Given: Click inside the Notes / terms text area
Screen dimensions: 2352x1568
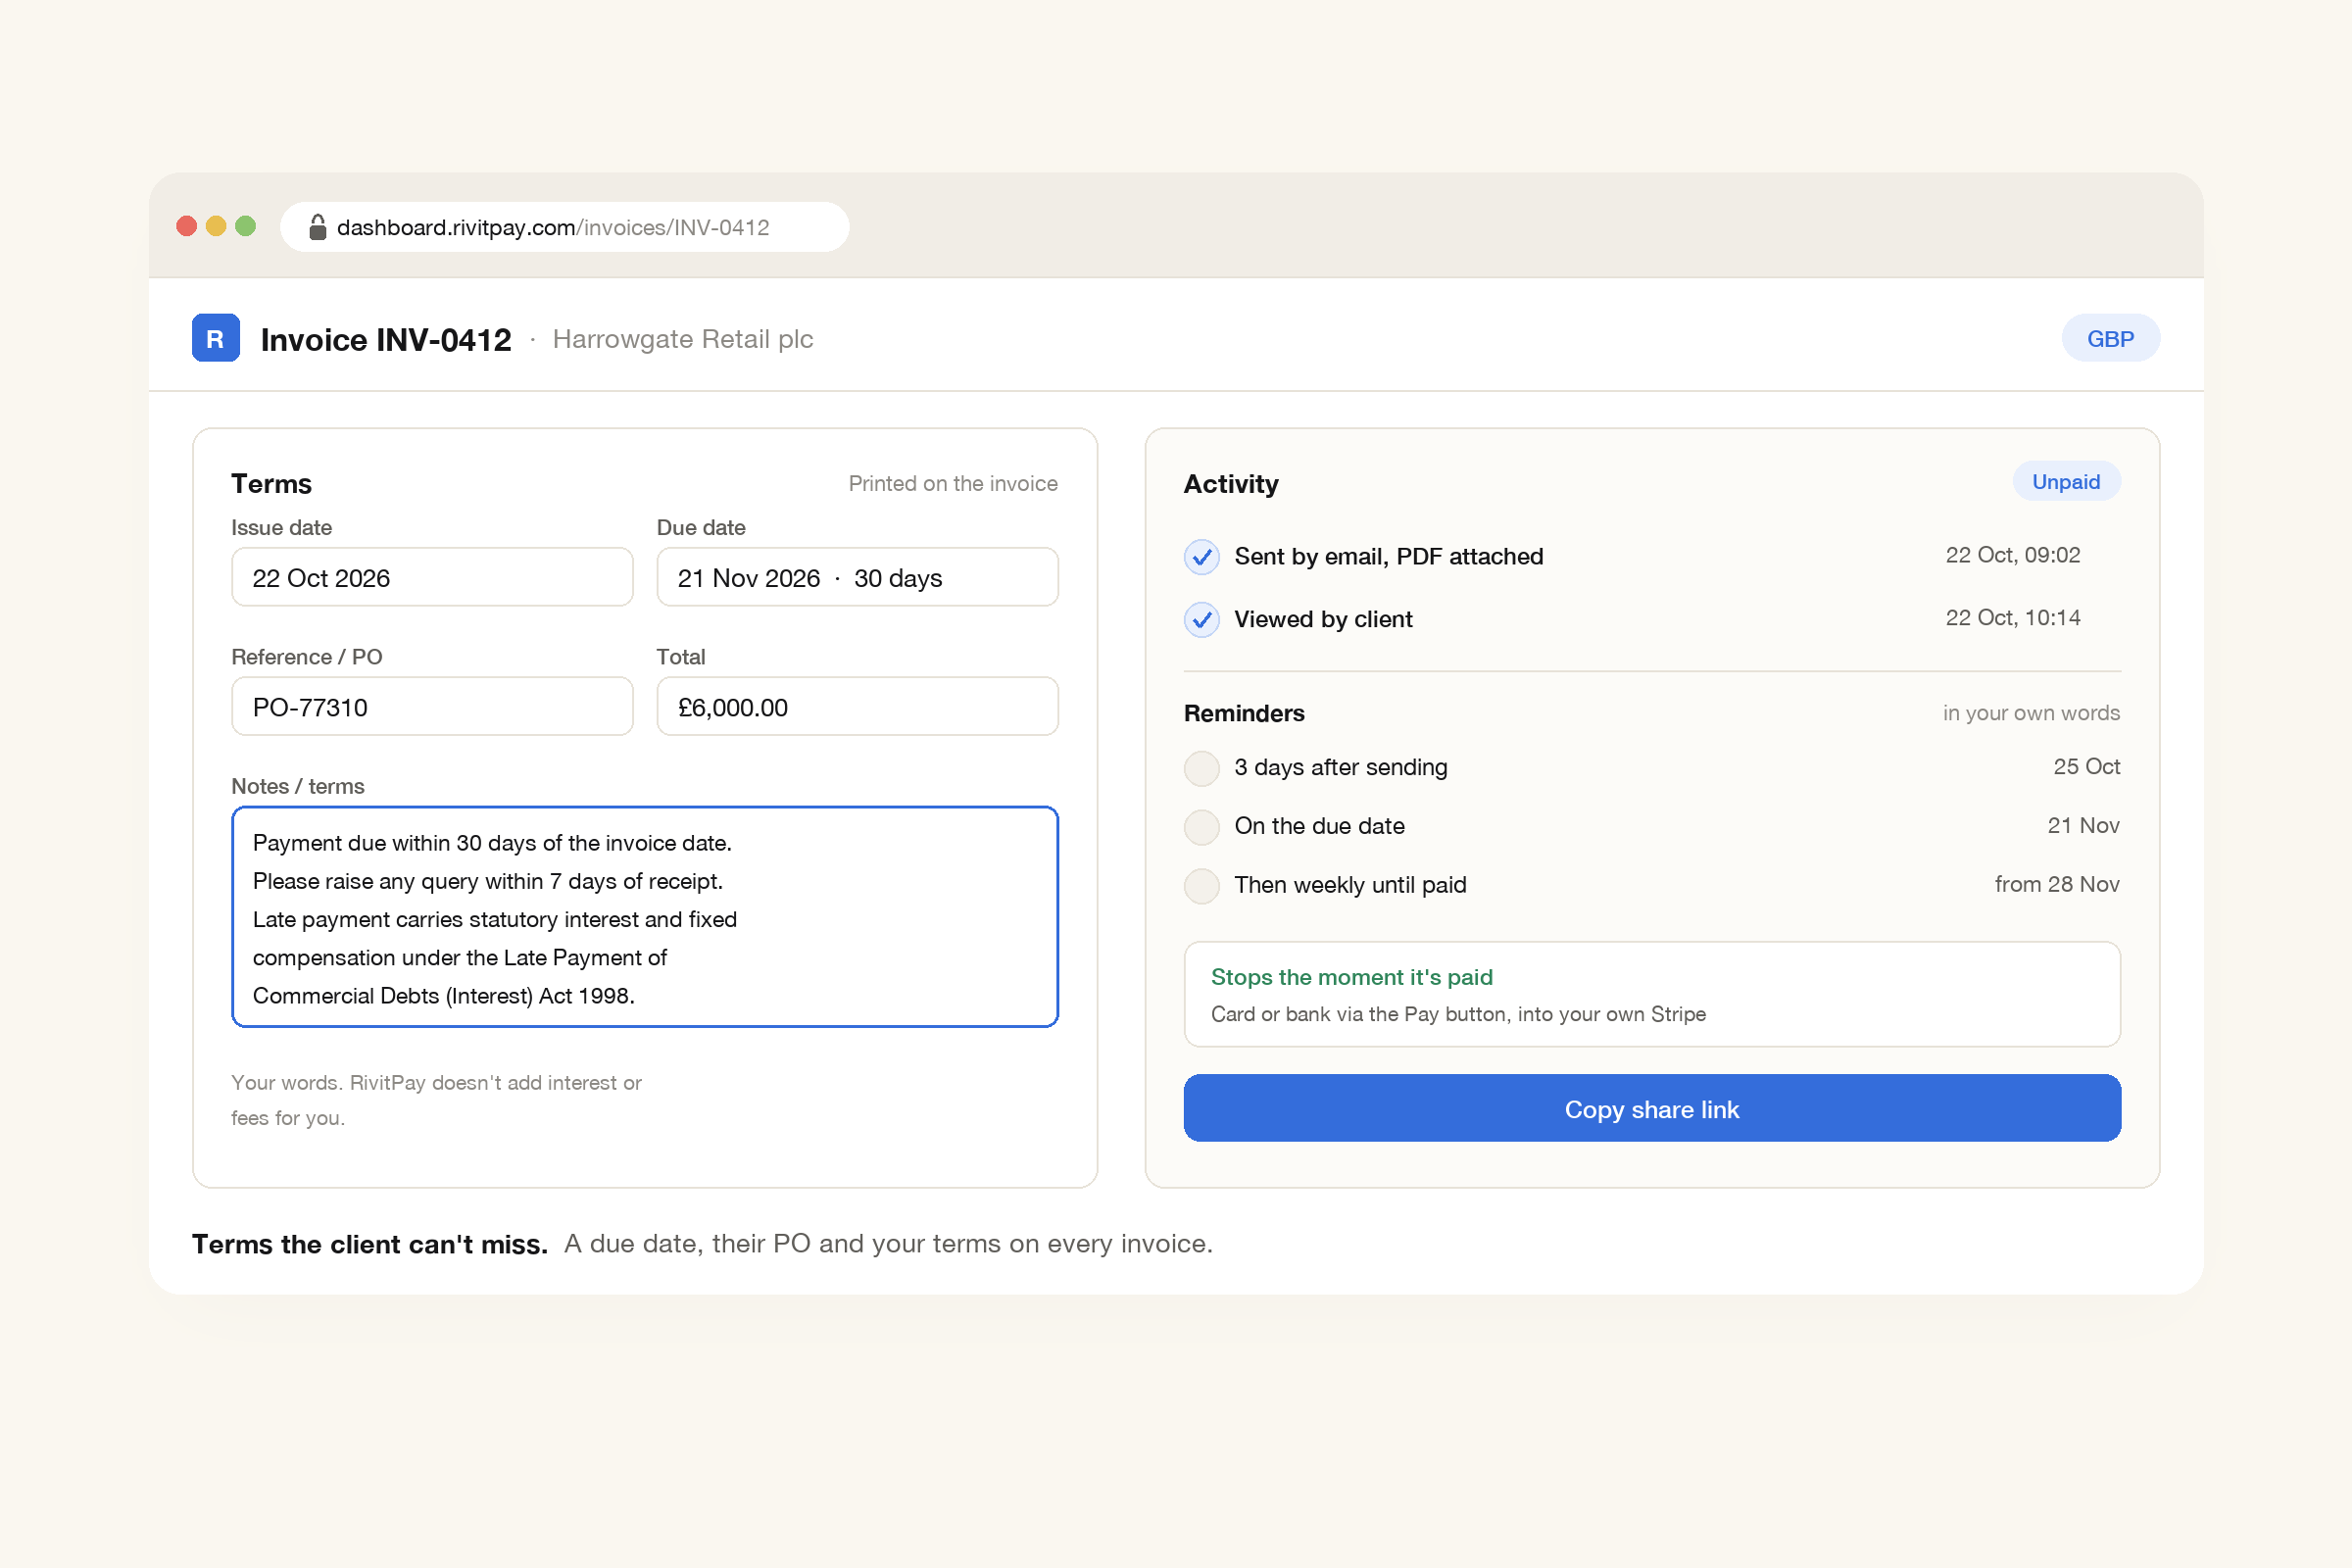Looking at the screenshot, I should coord(645,917).
